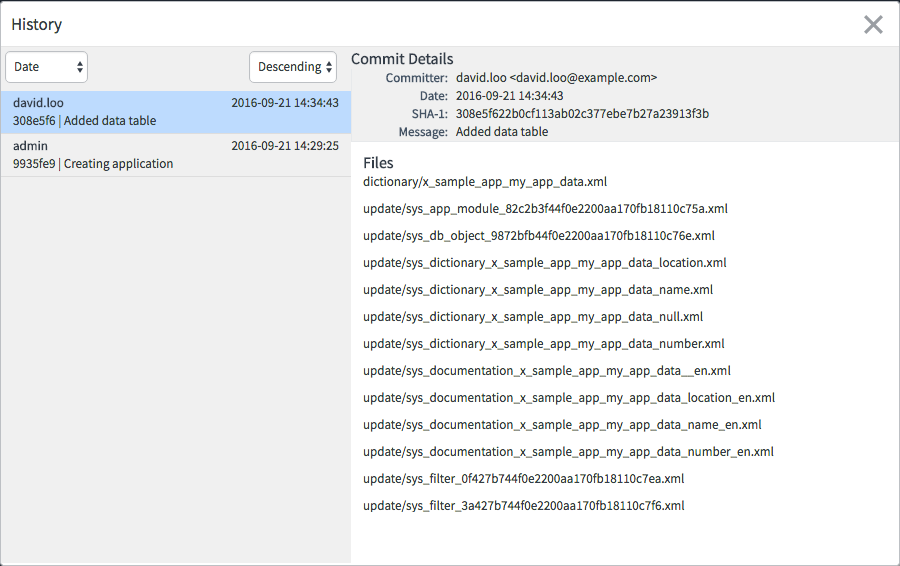Click file sys_documentation_x_sample_app_my_app_data_number_en.xml
Image resolution: width=900 pixels, height=566 pixels.
click(x=568, y=452)
